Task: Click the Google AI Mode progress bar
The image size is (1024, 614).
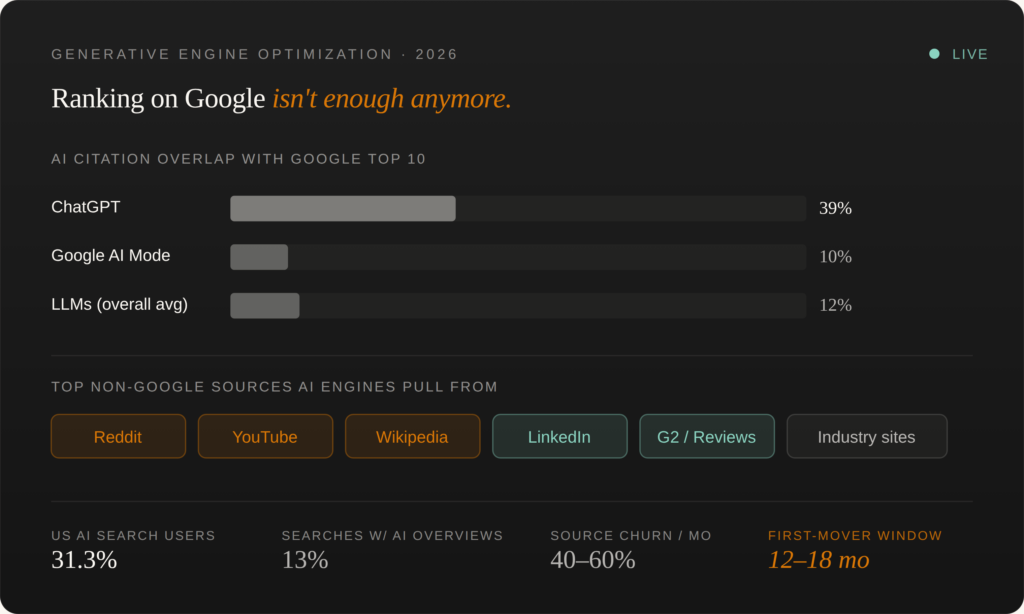Action: [x=518, y=257]
